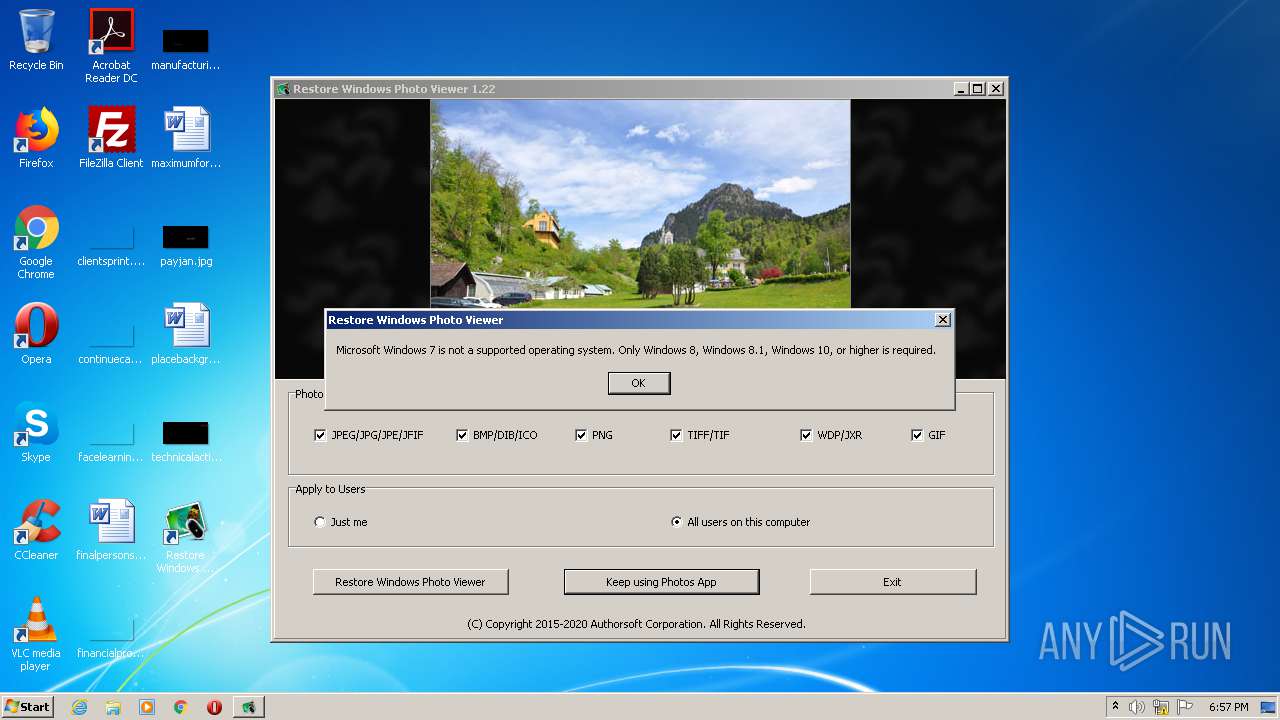Show hidden tray icons arrow
The width and height of the screenshot is (1280, 720).
pyautogui.click(x=1115, y=707)
